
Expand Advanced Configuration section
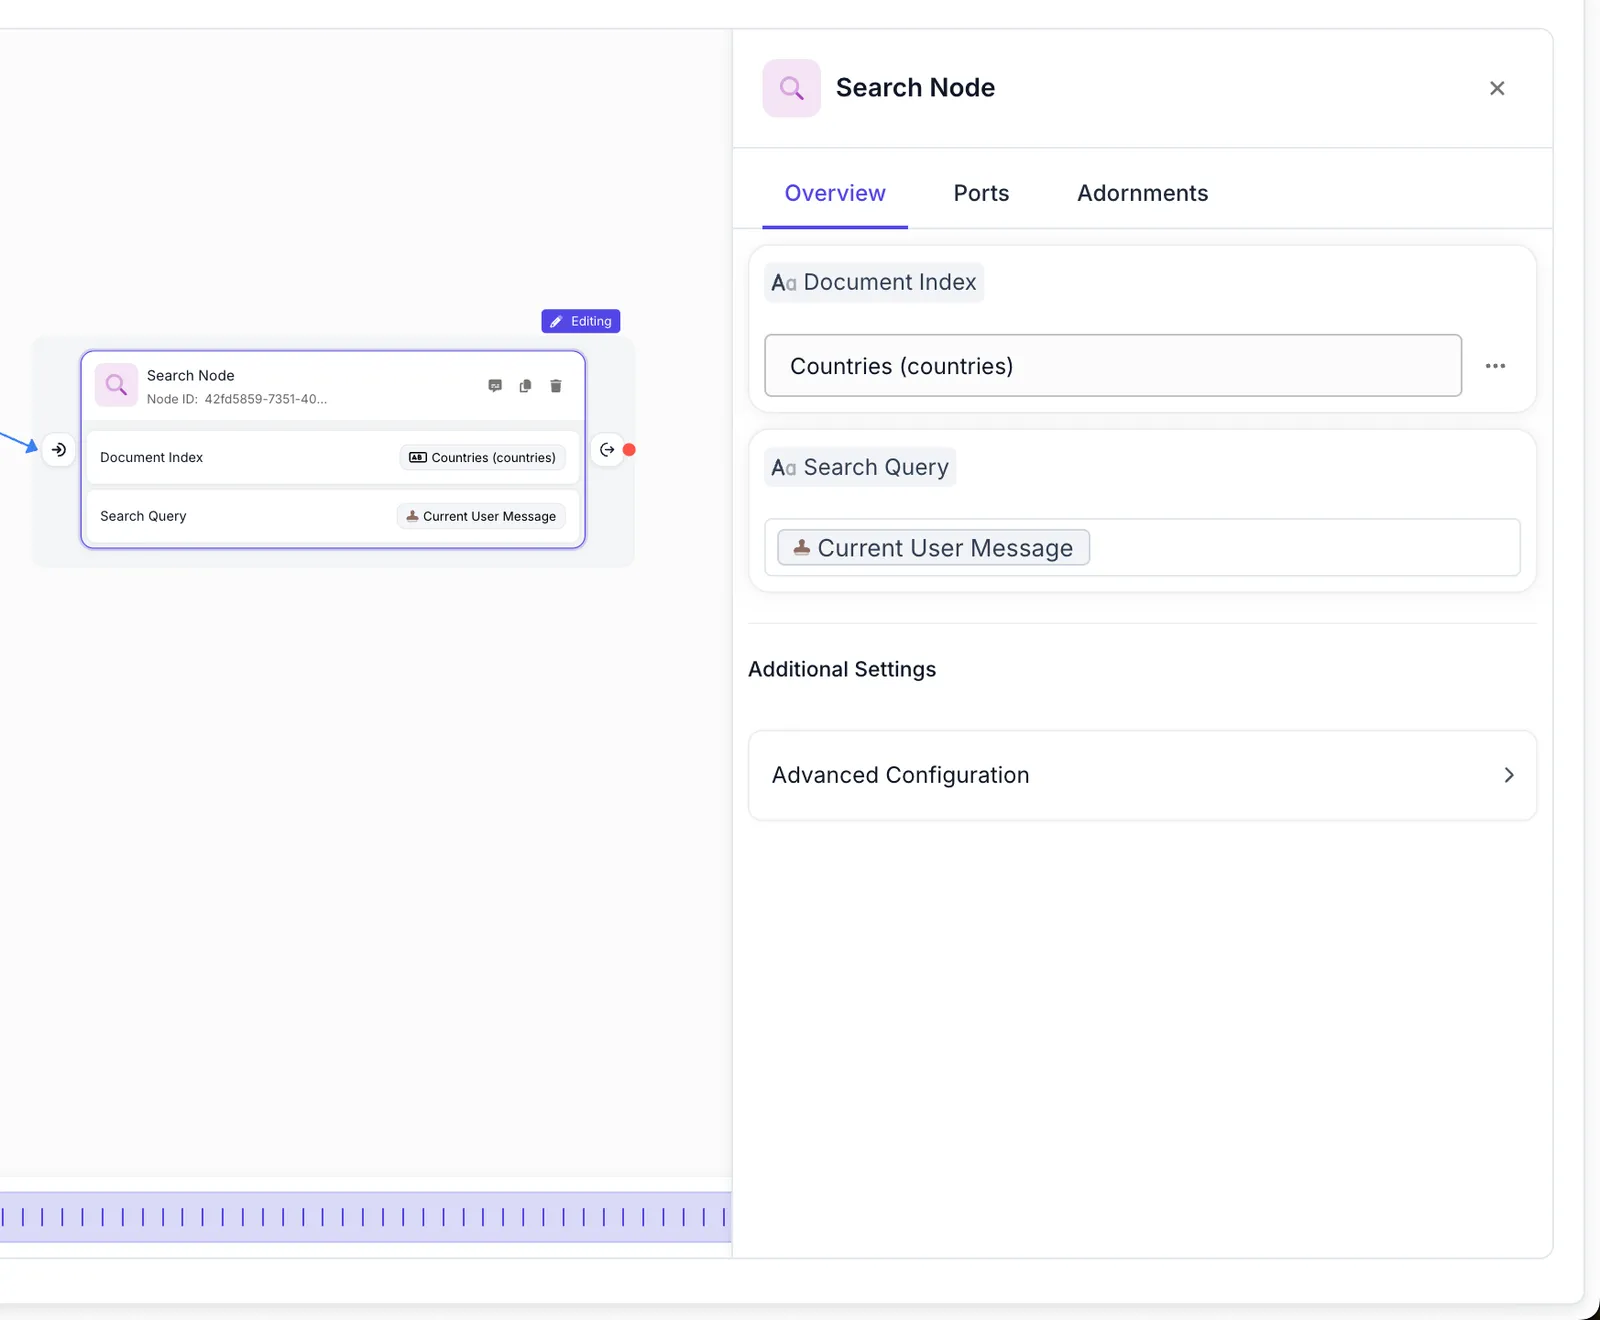pyautogui.click(x=1142, y=775)
